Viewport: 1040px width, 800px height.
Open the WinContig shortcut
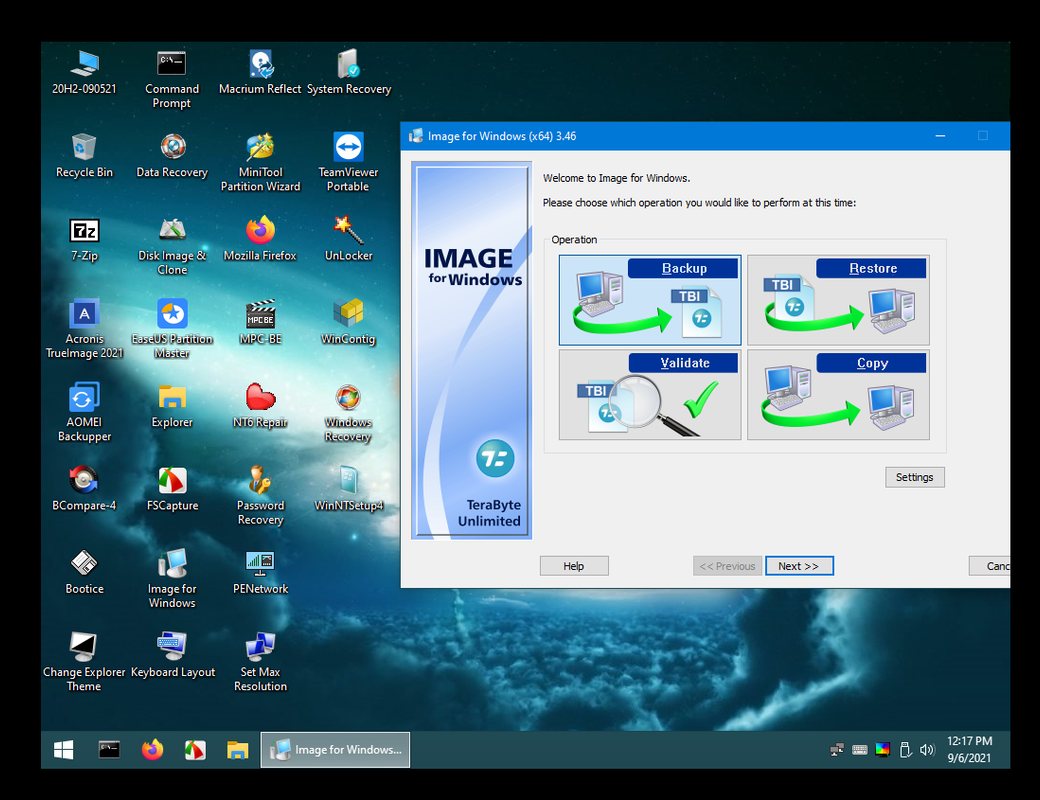(348, 322)
